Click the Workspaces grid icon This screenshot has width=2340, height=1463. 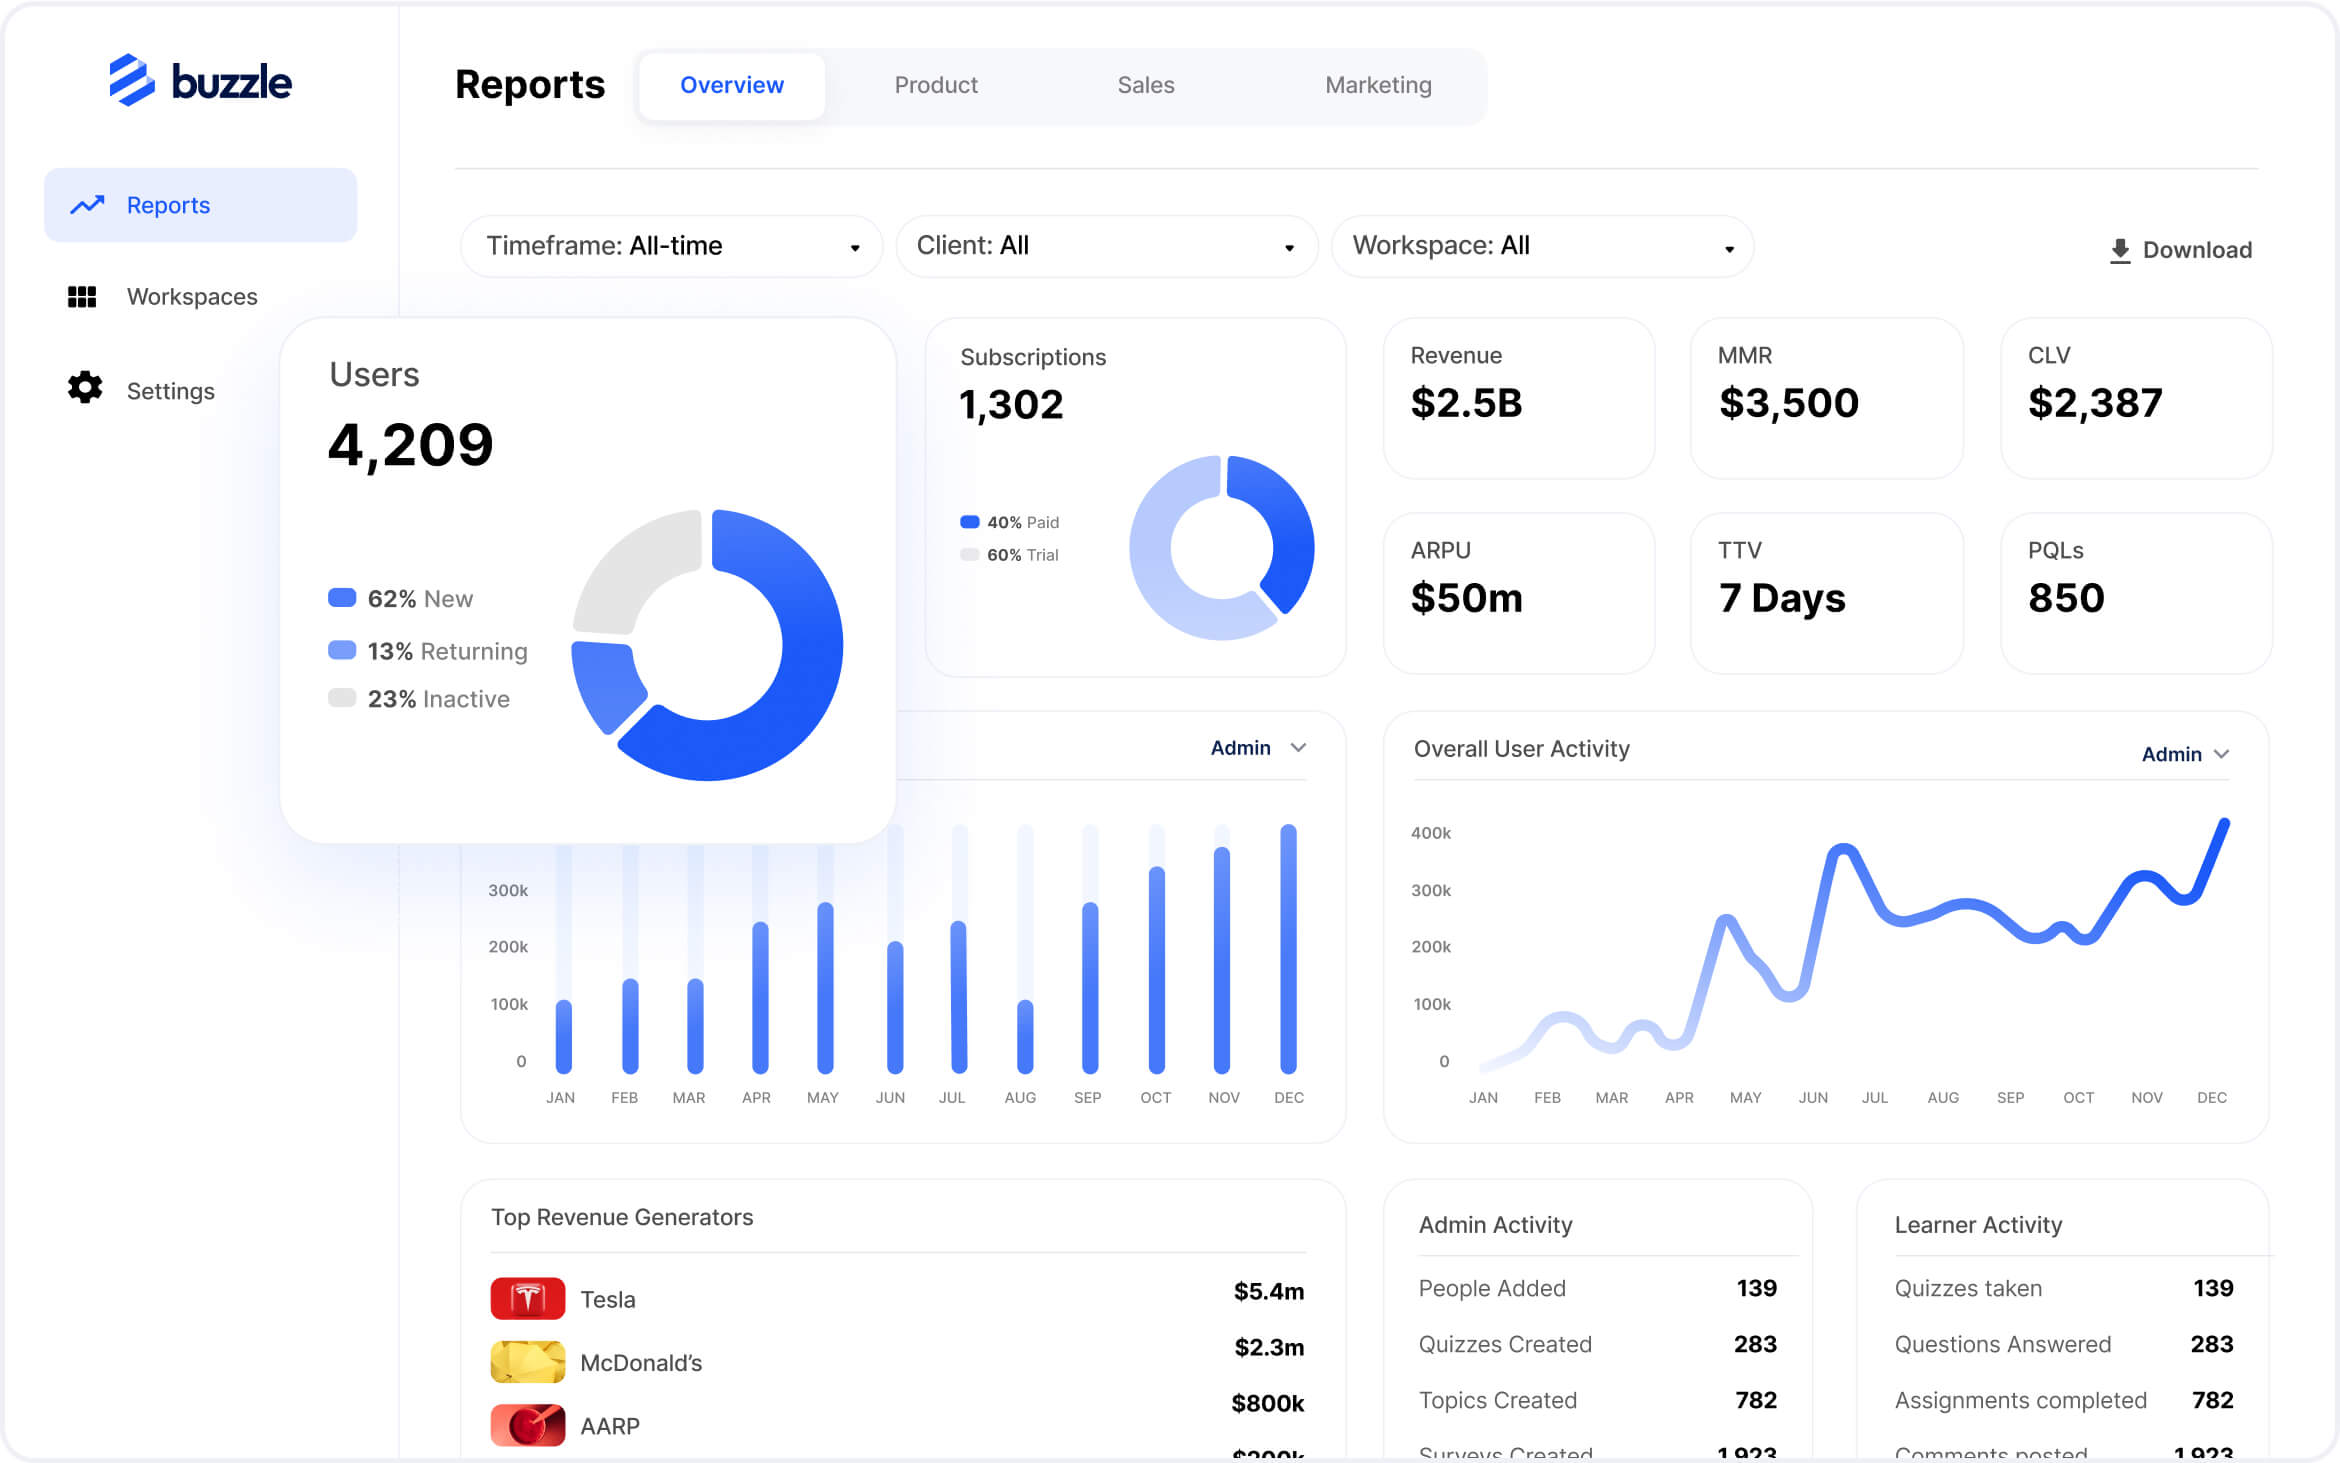click(x=82, y=297)
